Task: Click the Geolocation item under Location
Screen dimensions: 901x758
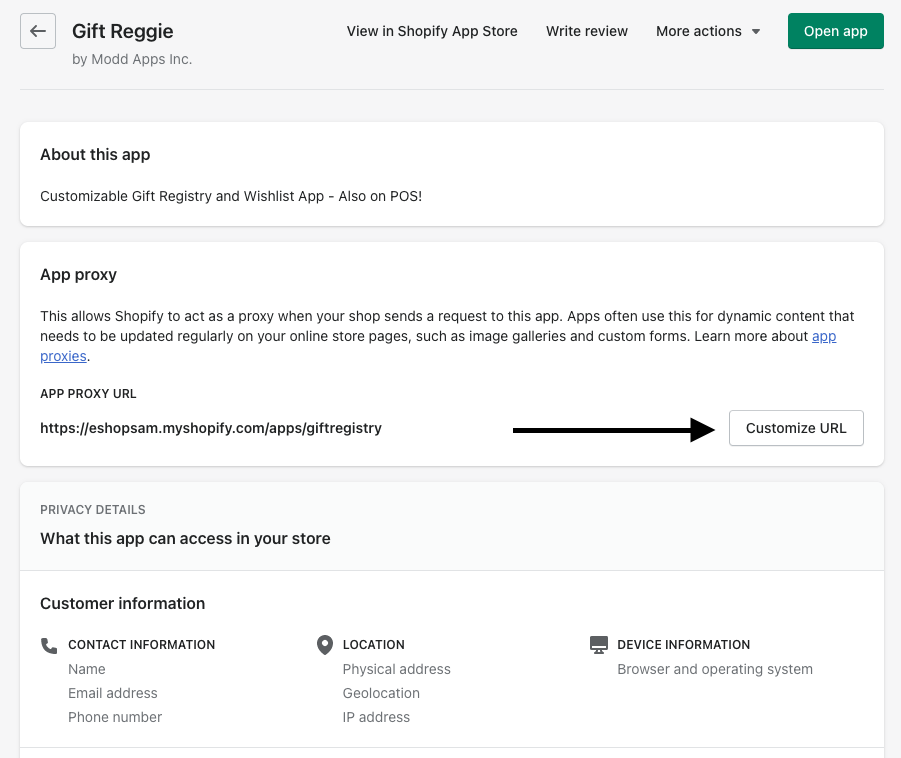Action: 381,693
